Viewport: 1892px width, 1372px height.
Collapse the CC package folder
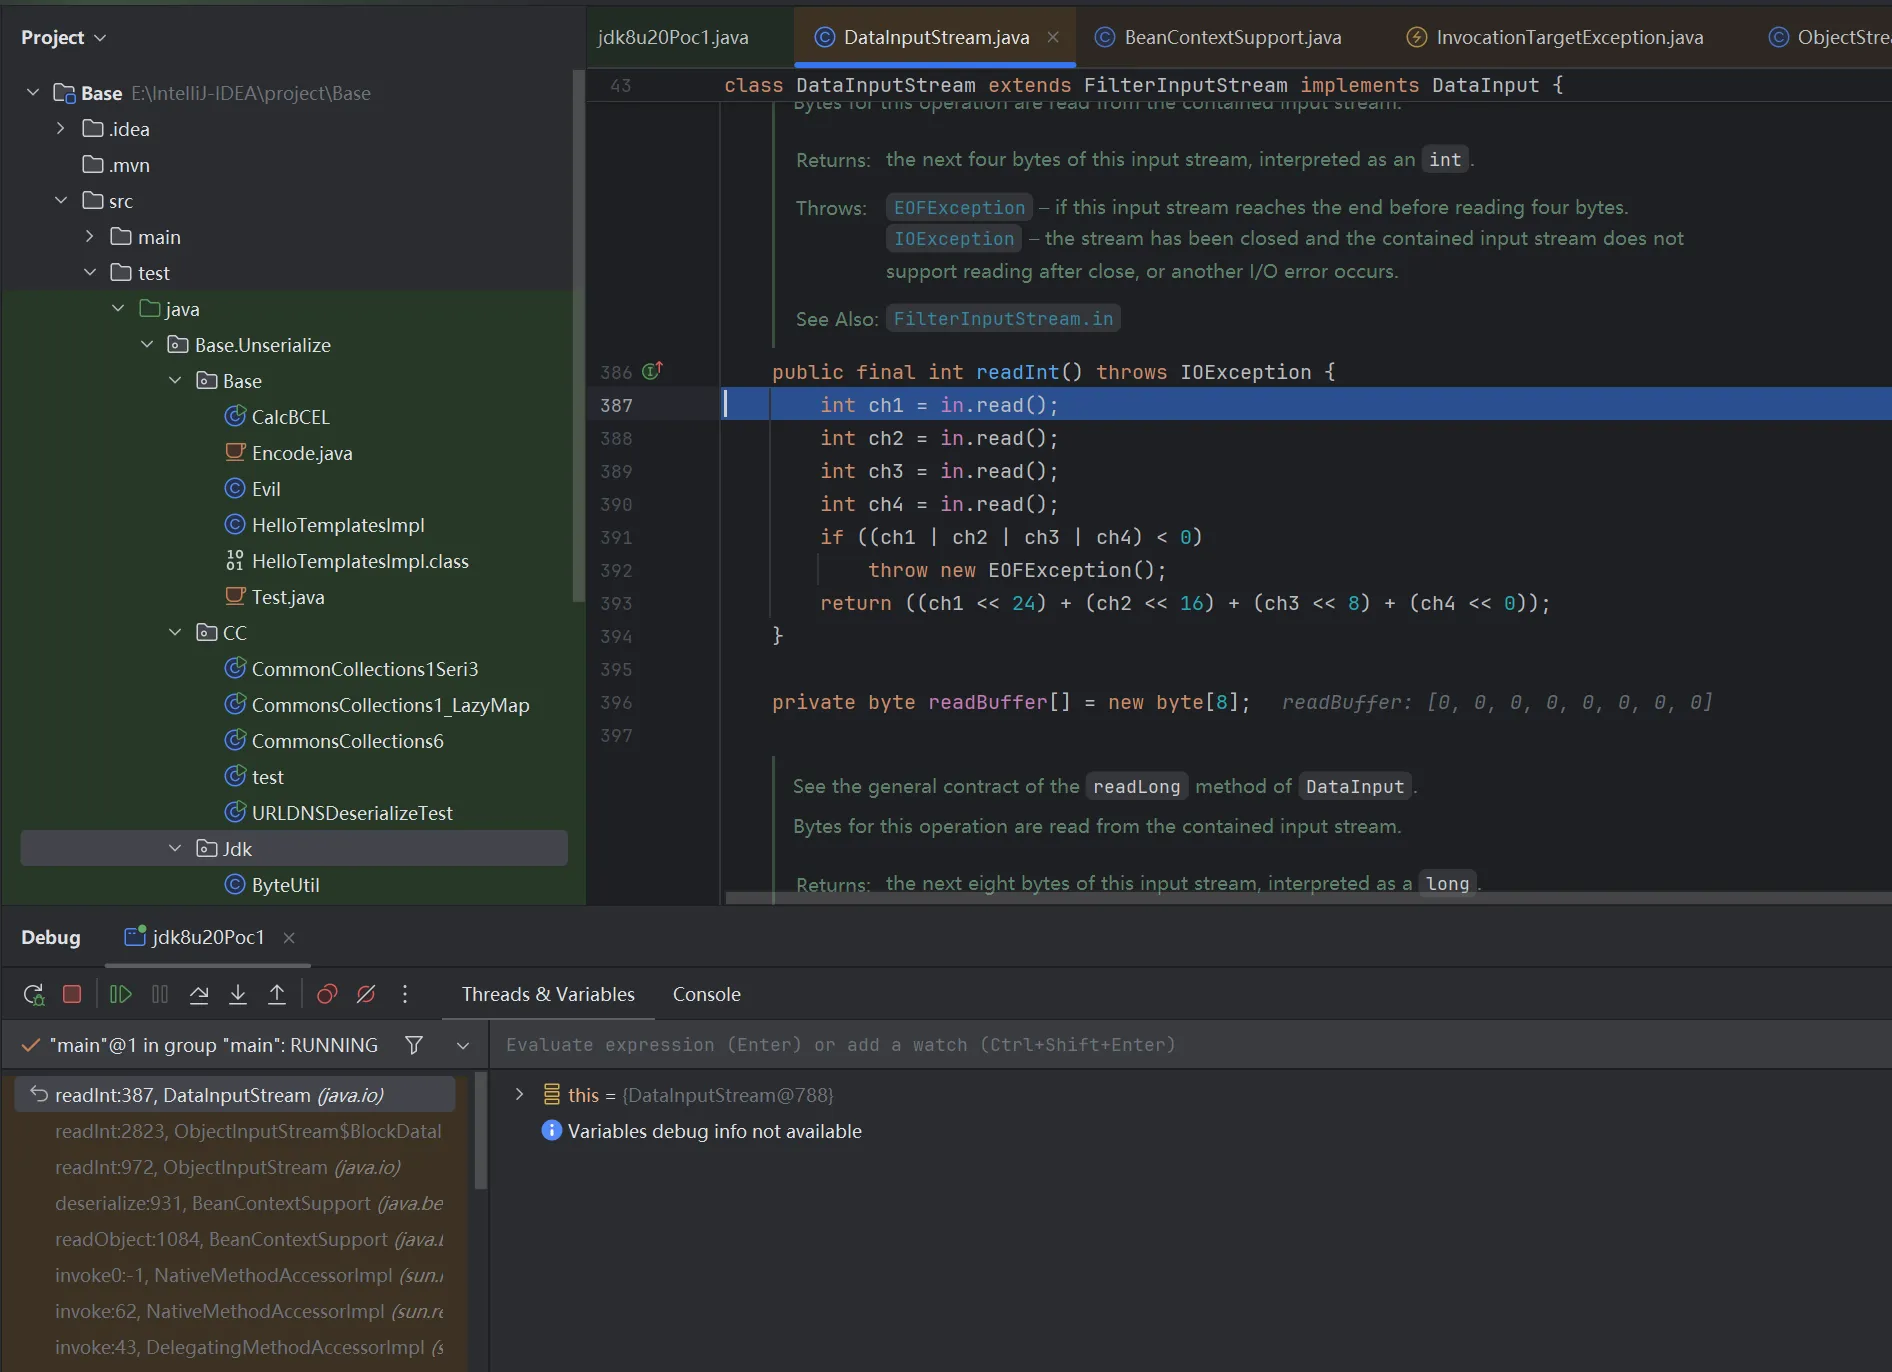click(176, 632)
